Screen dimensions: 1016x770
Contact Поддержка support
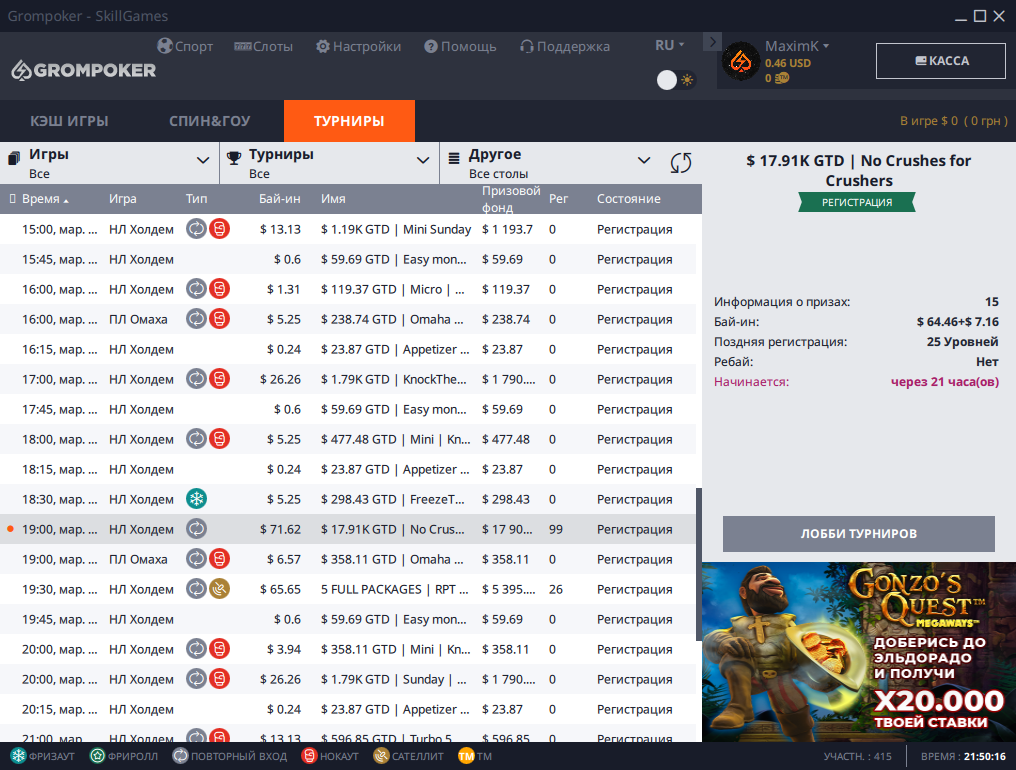click(564, 47)
